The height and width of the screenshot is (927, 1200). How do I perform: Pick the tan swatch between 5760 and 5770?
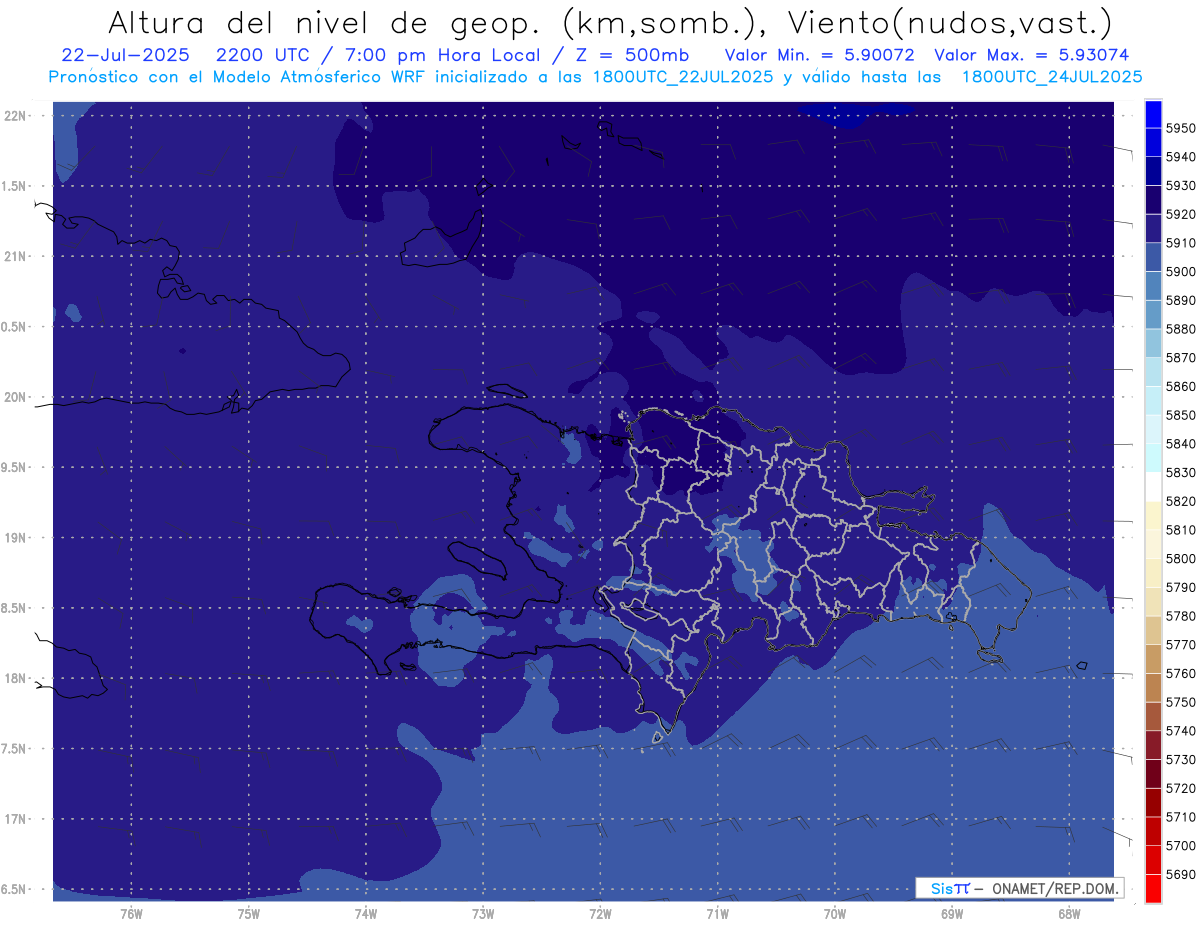tap(1153, 659)
